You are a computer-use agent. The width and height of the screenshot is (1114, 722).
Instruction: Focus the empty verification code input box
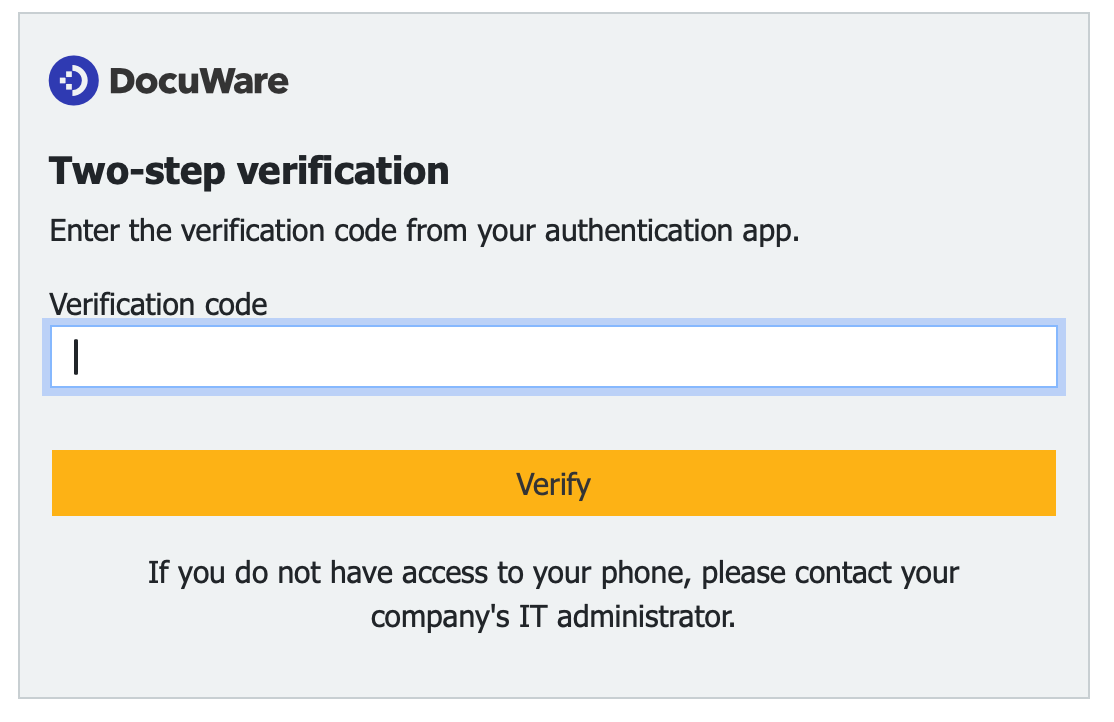[553, 356]
